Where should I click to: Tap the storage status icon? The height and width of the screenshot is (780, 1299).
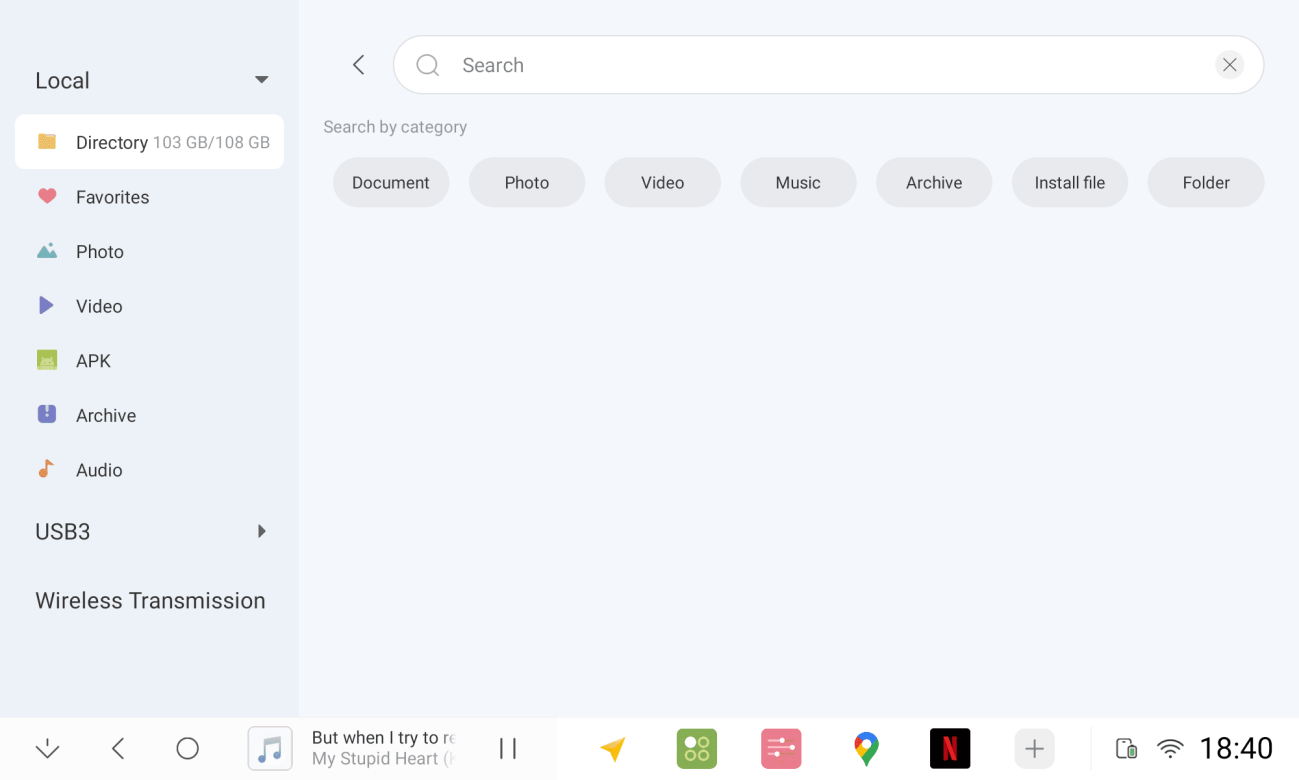(1126, 748)
